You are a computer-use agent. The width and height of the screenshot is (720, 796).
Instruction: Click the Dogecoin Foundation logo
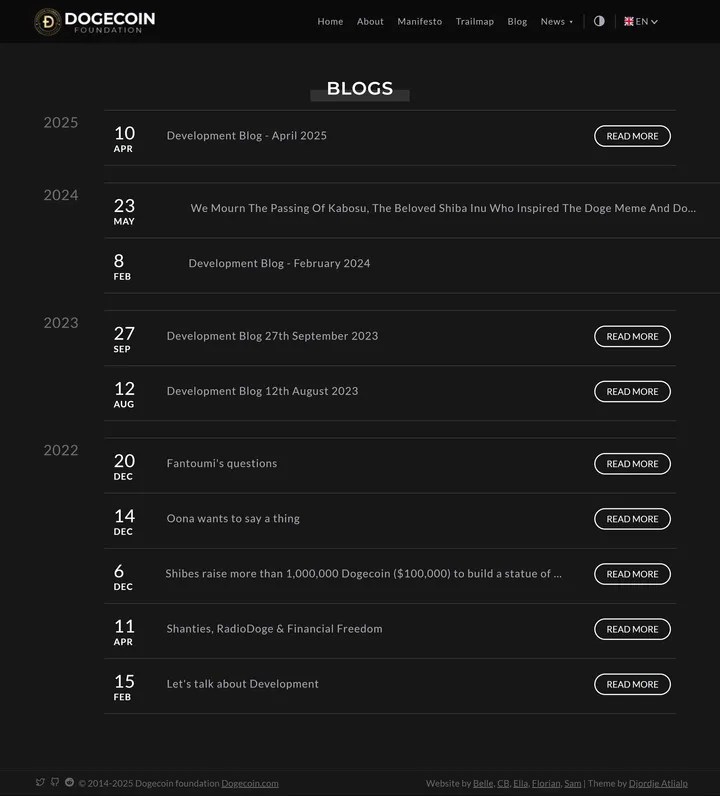tap(94, 21)
